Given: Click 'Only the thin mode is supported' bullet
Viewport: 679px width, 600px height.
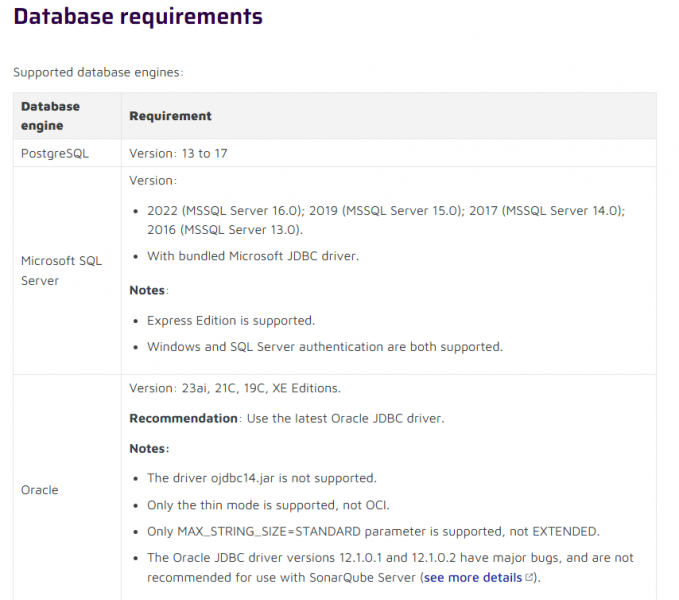Looking at the screenshot, I should [x=268, y=505].
